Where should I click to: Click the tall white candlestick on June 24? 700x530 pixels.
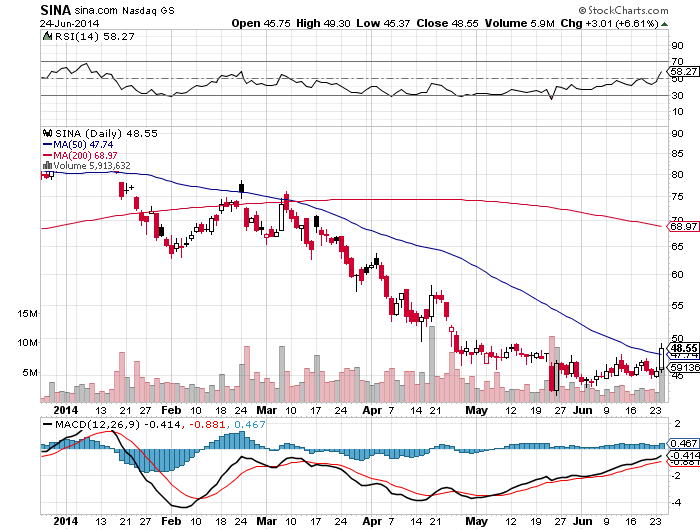click(661, 357)
